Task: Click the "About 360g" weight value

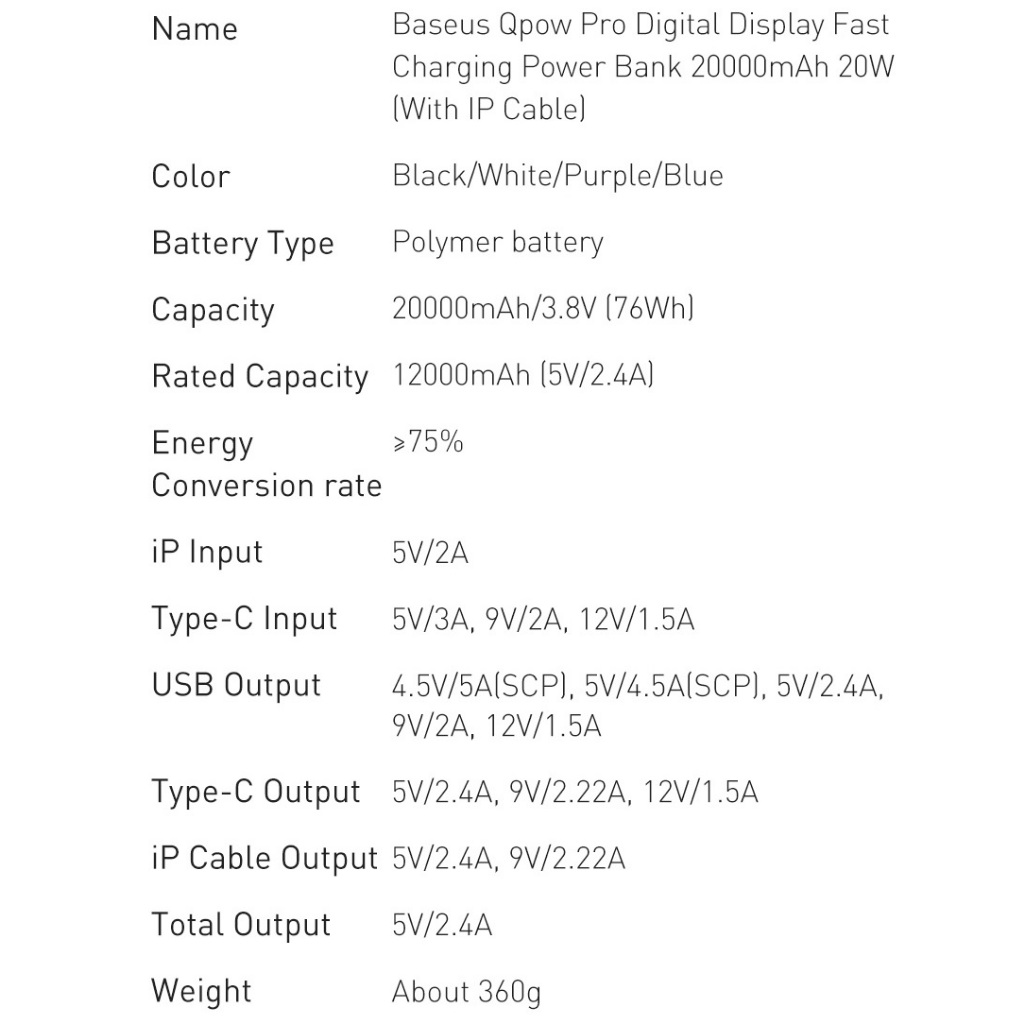Action: tap(466, 992)
